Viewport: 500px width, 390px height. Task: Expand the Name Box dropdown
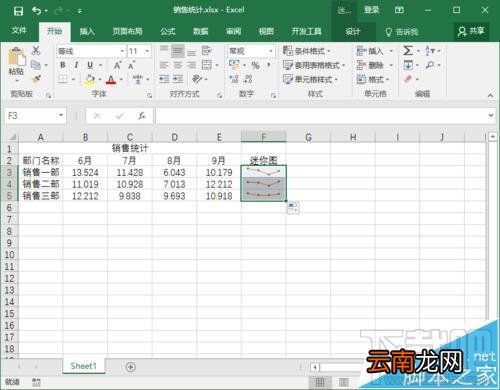(x=61, y=115)
